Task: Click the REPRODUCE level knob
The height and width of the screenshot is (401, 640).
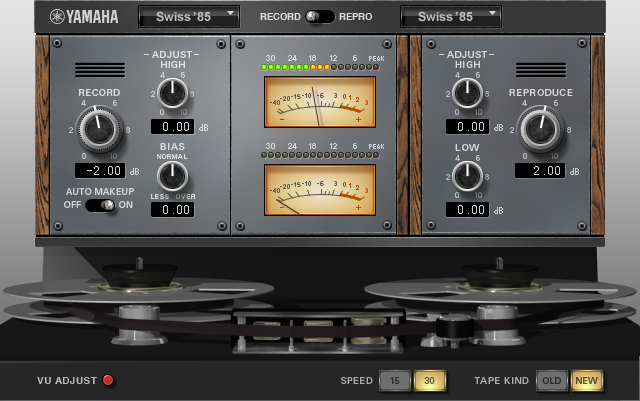Action: click(541, 129)
